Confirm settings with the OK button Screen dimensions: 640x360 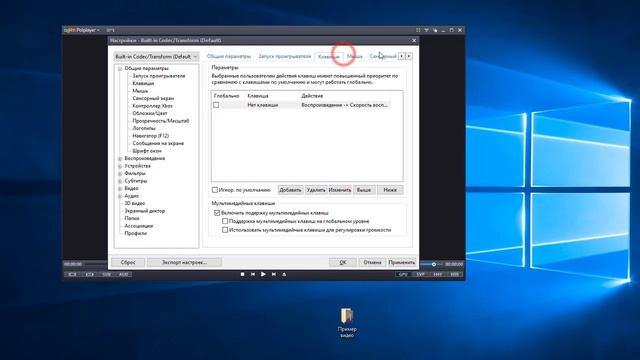pos(343,262)
